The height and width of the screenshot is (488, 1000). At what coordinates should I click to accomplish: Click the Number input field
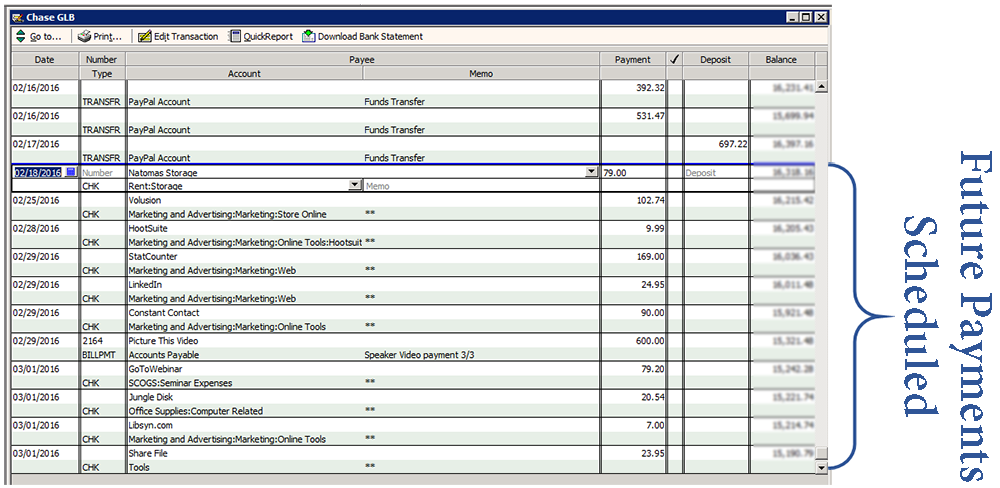[x=103, y=172]
